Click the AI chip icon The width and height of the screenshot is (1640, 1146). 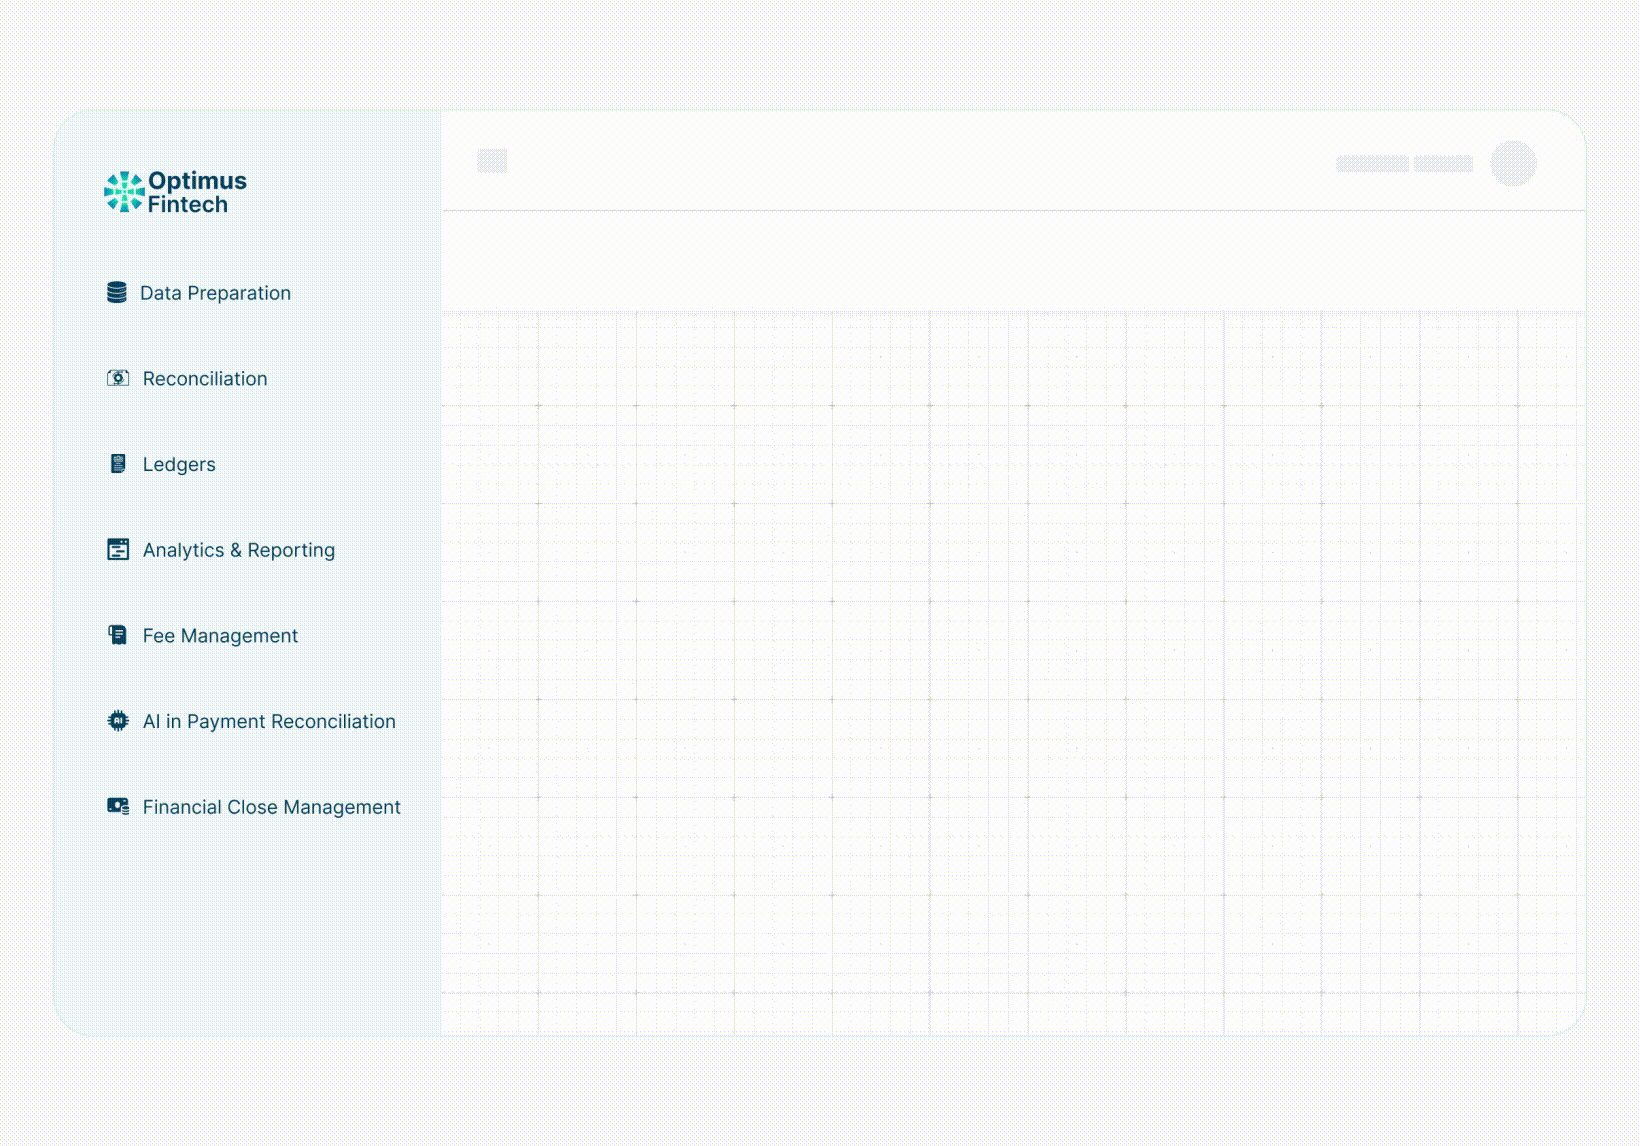click(118, 720)
